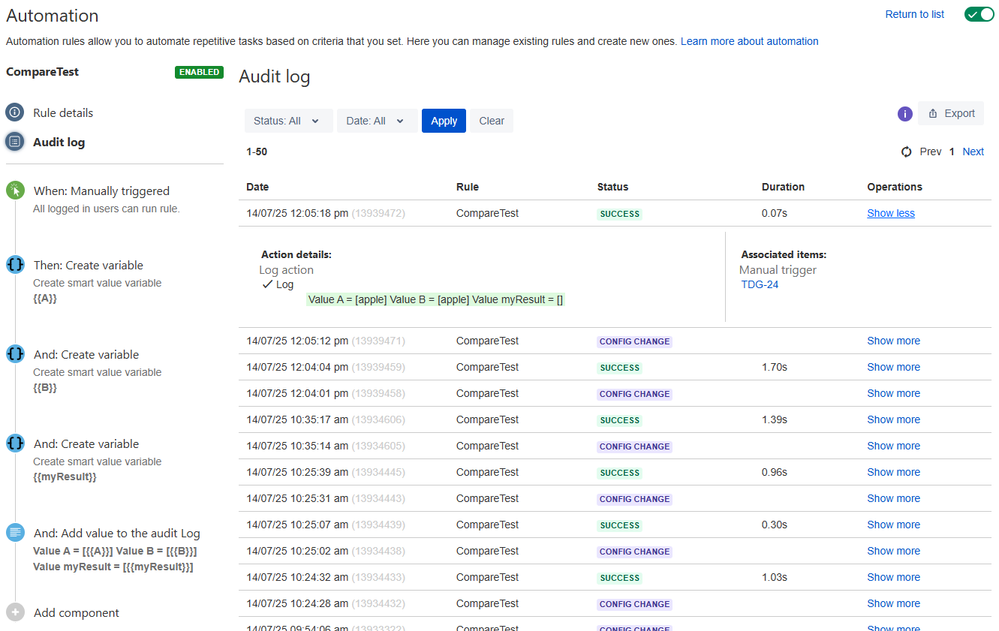This screenshot has height=631, width=999.
Task: Click the curly-brace icon for variable {{B}}
Action: pos(15,354)
